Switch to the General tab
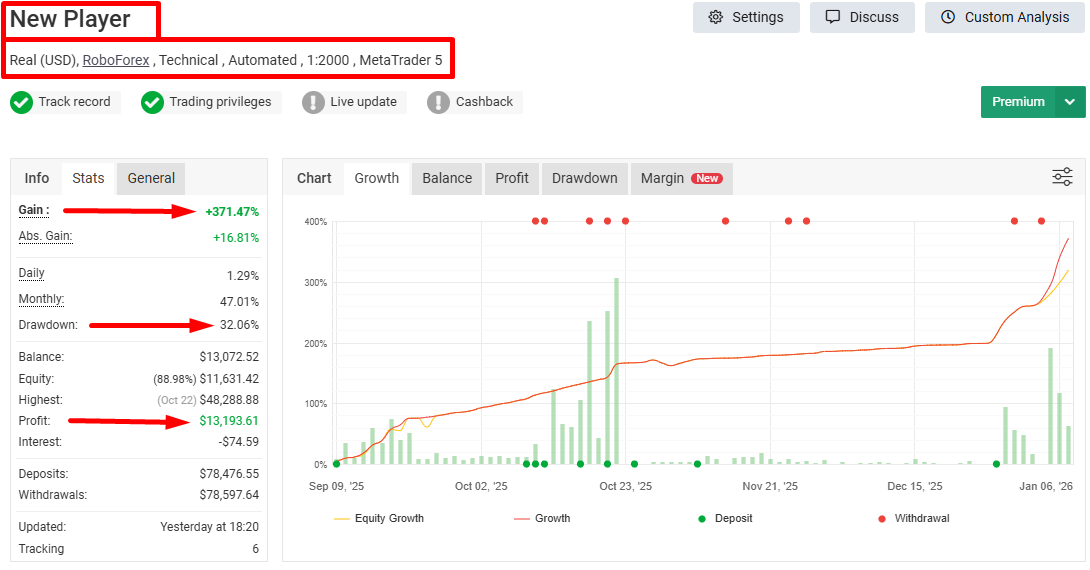 pyautogui.click(x=151, y=179)
